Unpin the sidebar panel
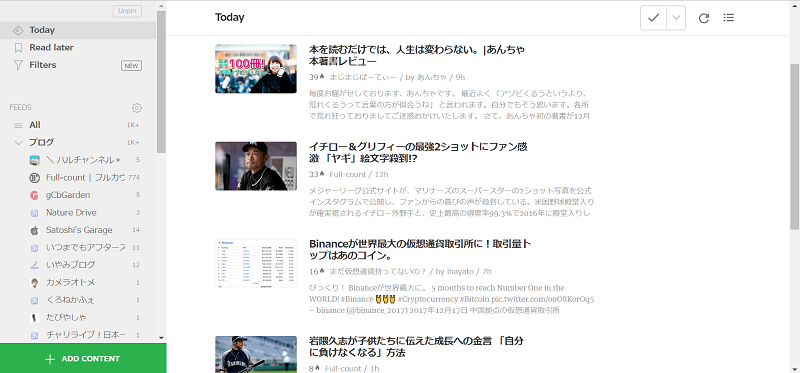 pos(127,11)
